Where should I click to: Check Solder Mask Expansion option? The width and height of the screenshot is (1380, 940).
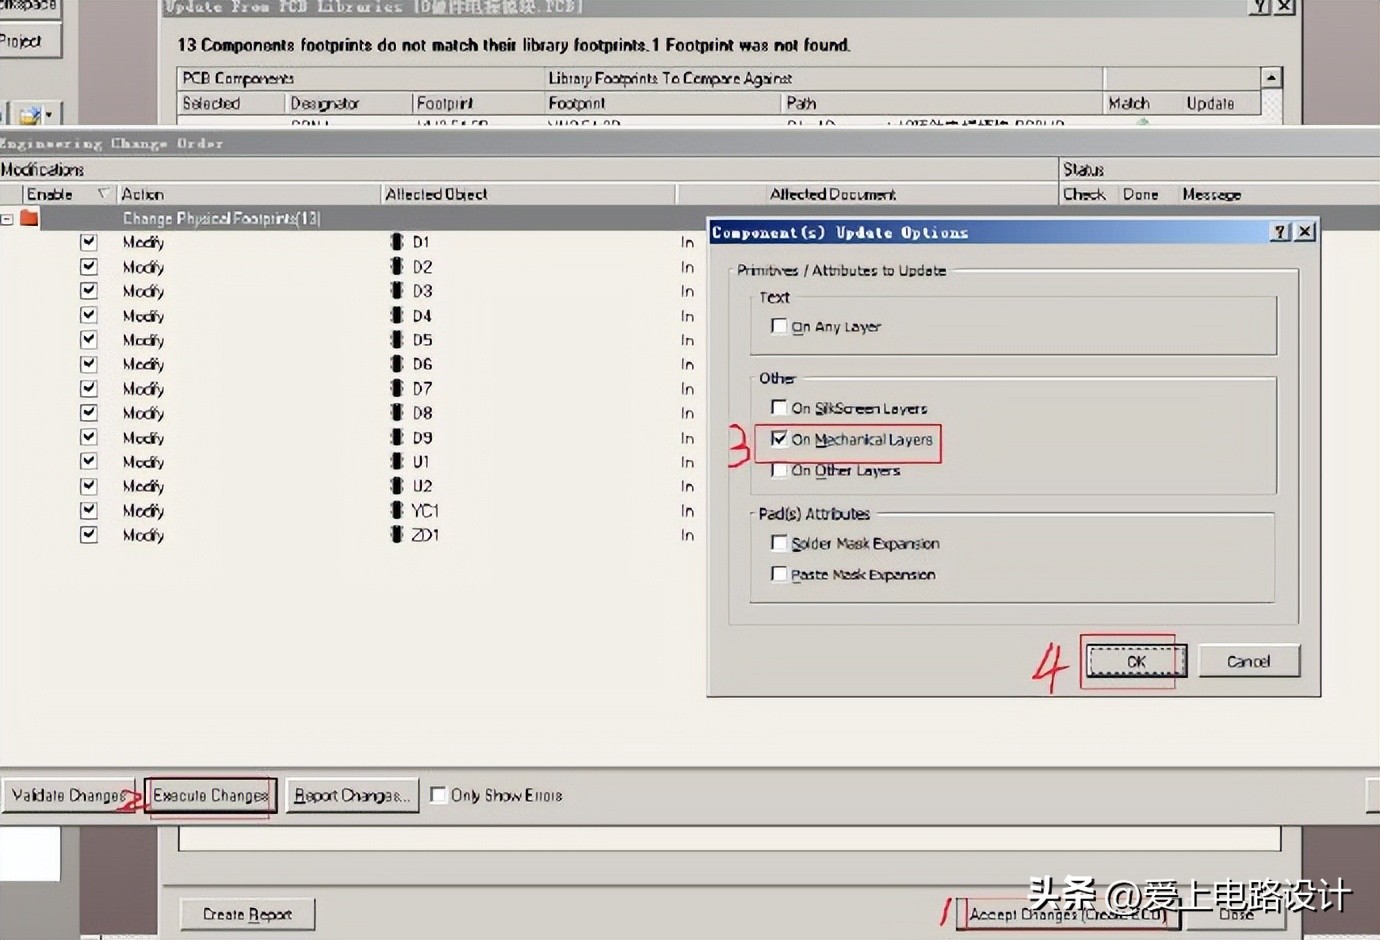tap(779, 543)
